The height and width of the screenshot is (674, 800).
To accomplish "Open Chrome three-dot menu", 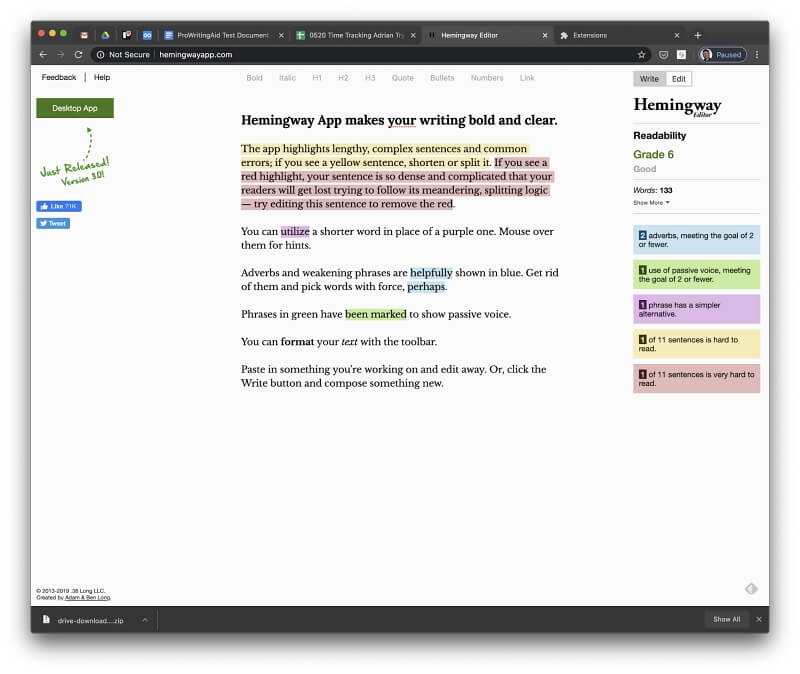I will tap(757, 55).
